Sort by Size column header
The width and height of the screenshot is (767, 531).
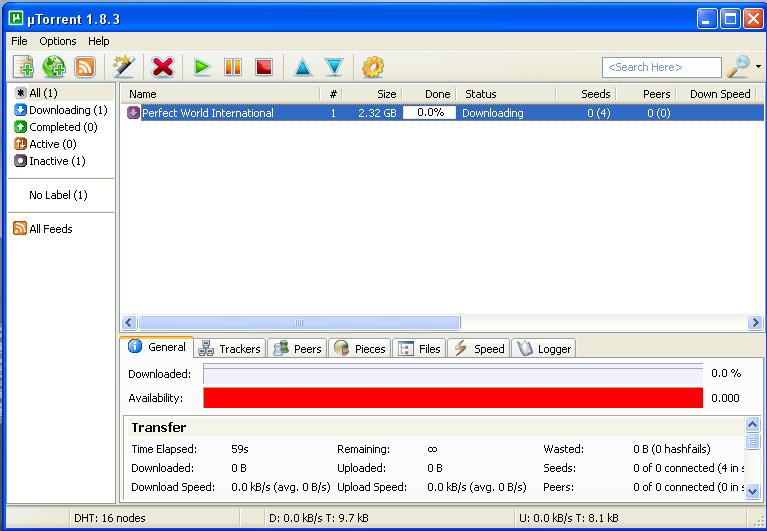click(372, 94)
